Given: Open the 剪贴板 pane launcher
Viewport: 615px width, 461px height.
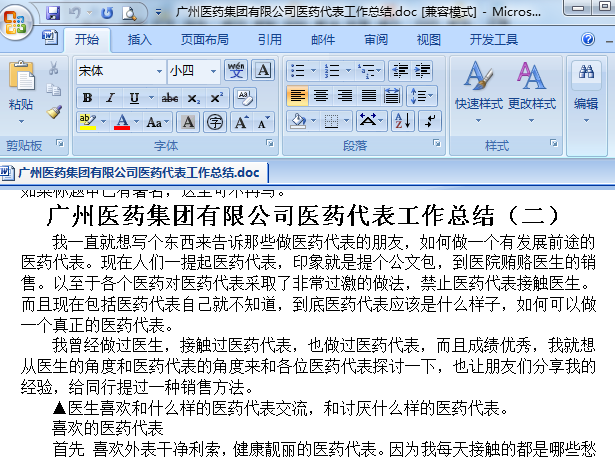Looking at the screenshot, I should click(x=60, y=143).
